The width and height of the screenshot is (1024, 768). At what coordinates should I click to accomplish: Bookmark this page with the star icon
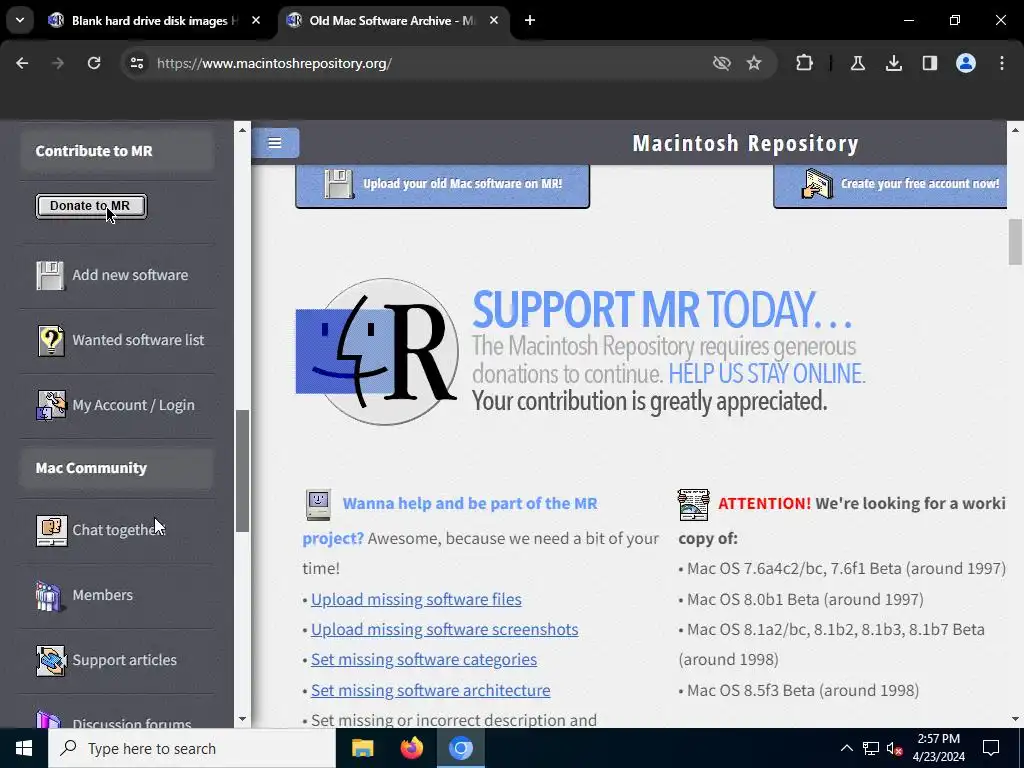(754, 63)
